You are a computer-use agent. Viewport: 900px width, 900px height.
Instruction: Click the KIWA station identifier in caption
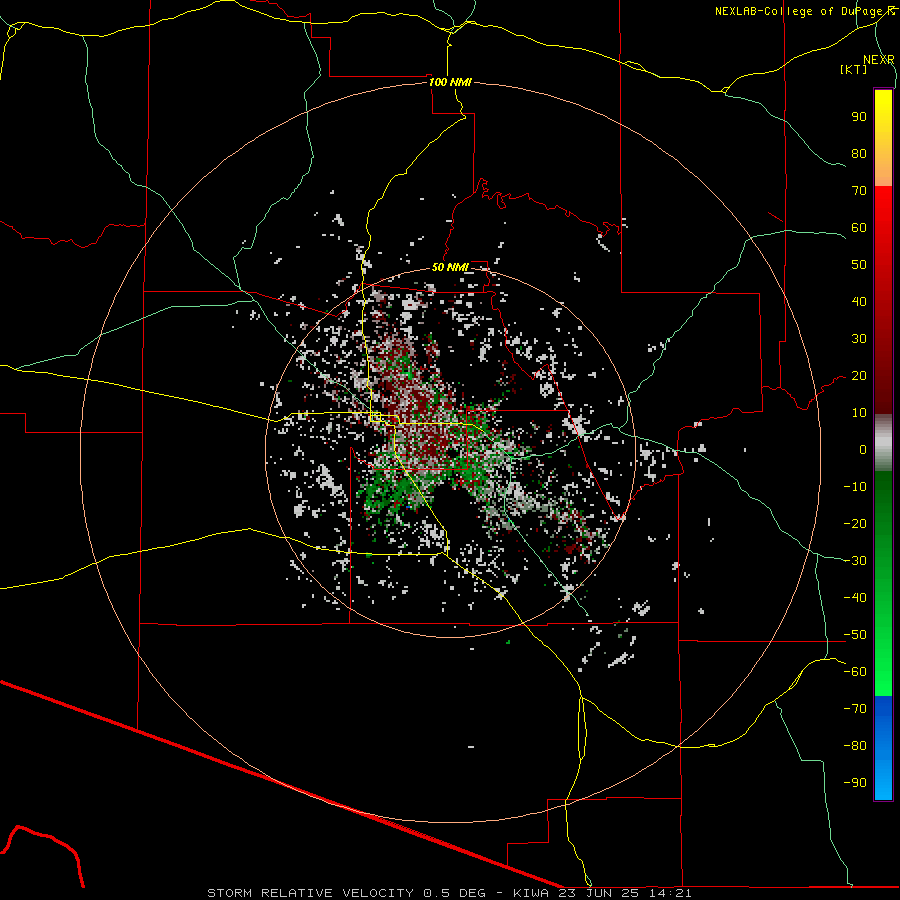pyautogui.click(x=531, y=893)
